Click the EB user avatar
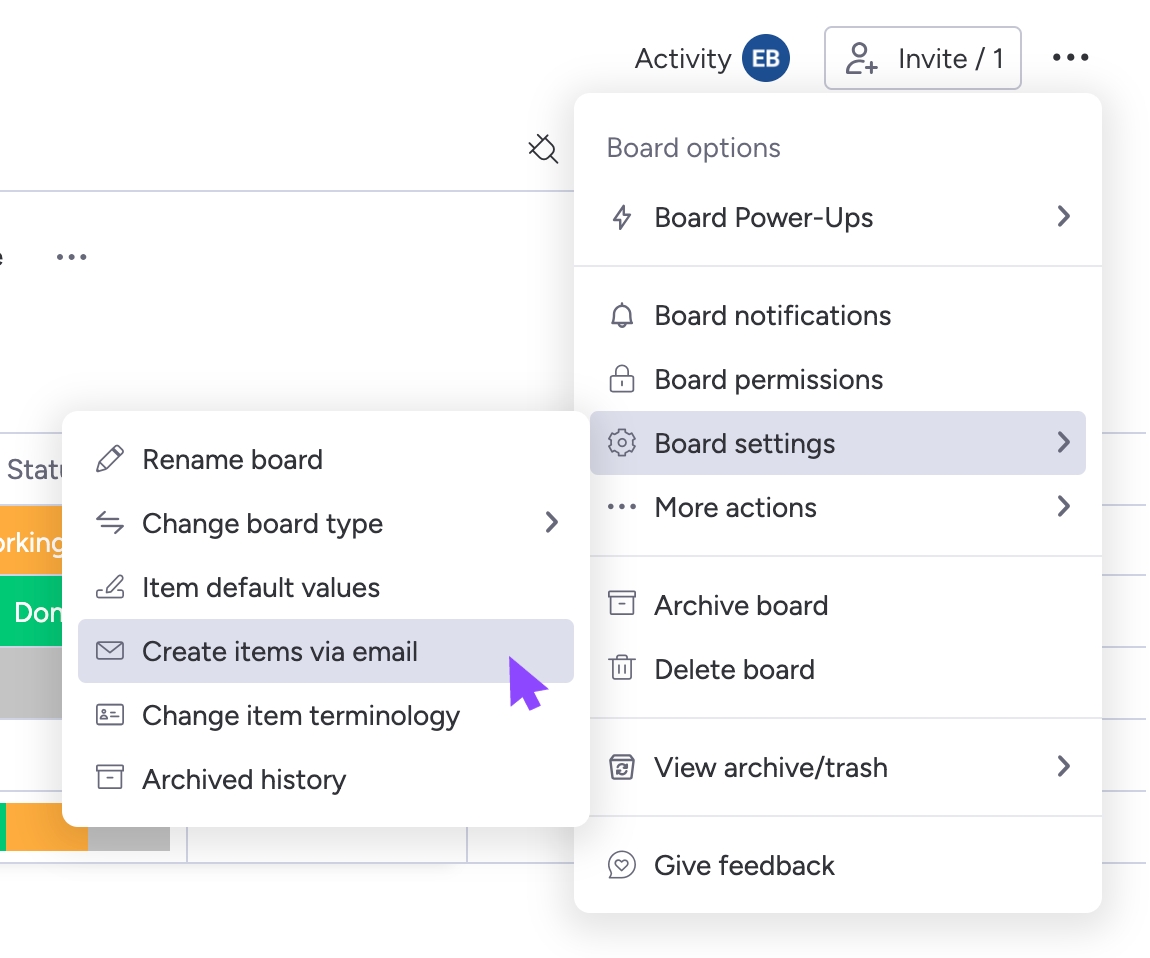The height and width of the screenshot is (958, 1150). tap(766, 57)
